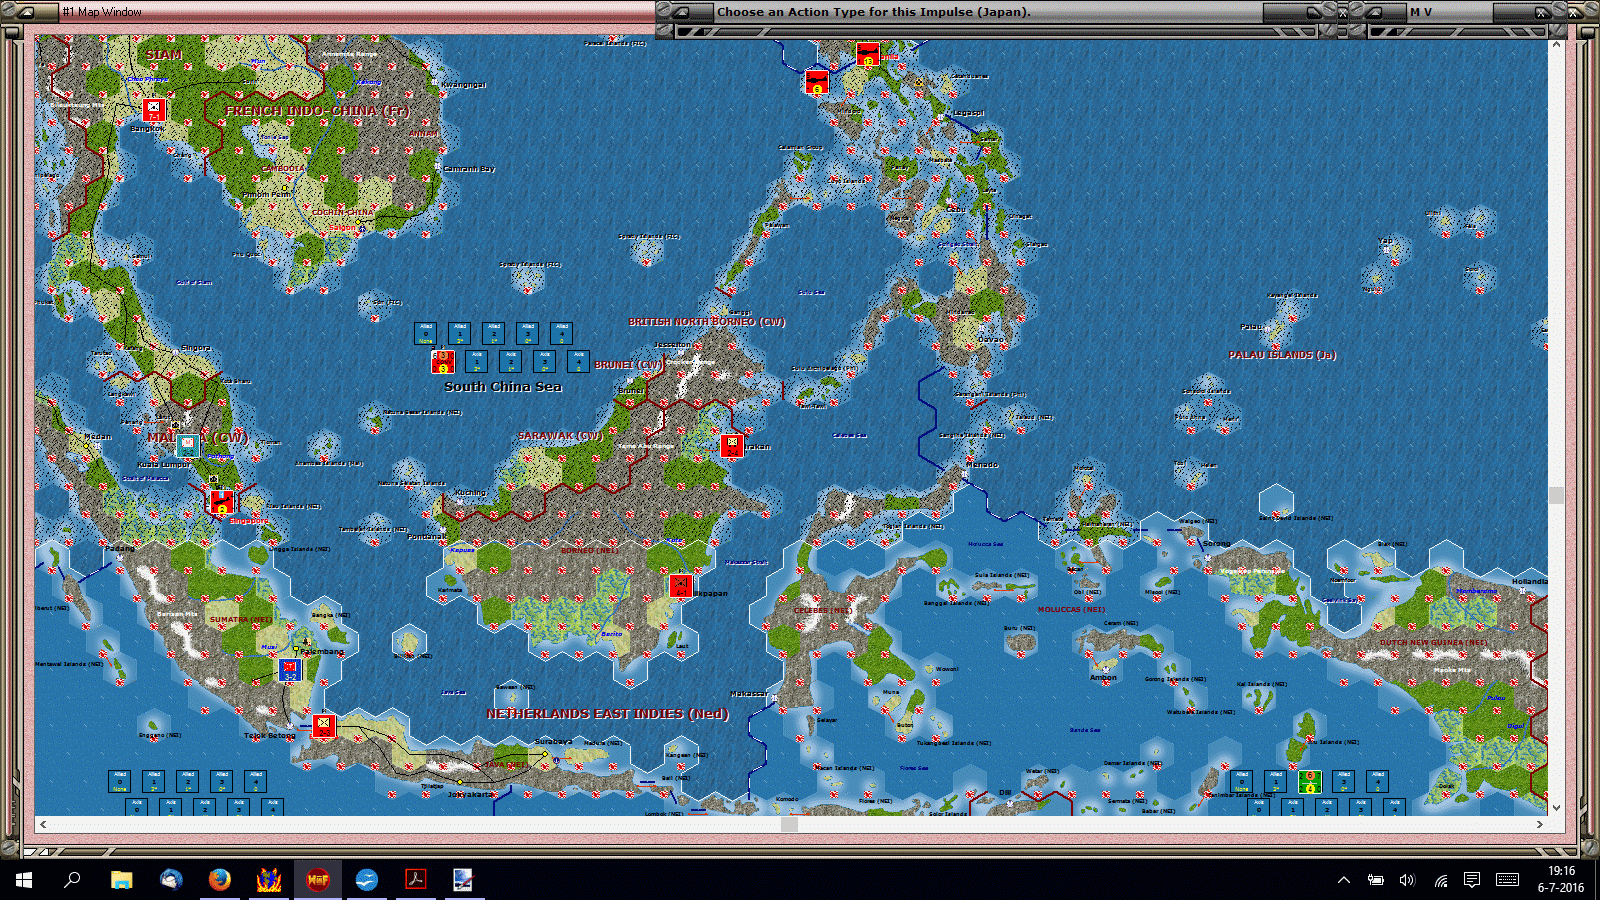Screen dimensions: 1600x900
Task: Show hidden system tray icons
Action: coord(1344,880)
